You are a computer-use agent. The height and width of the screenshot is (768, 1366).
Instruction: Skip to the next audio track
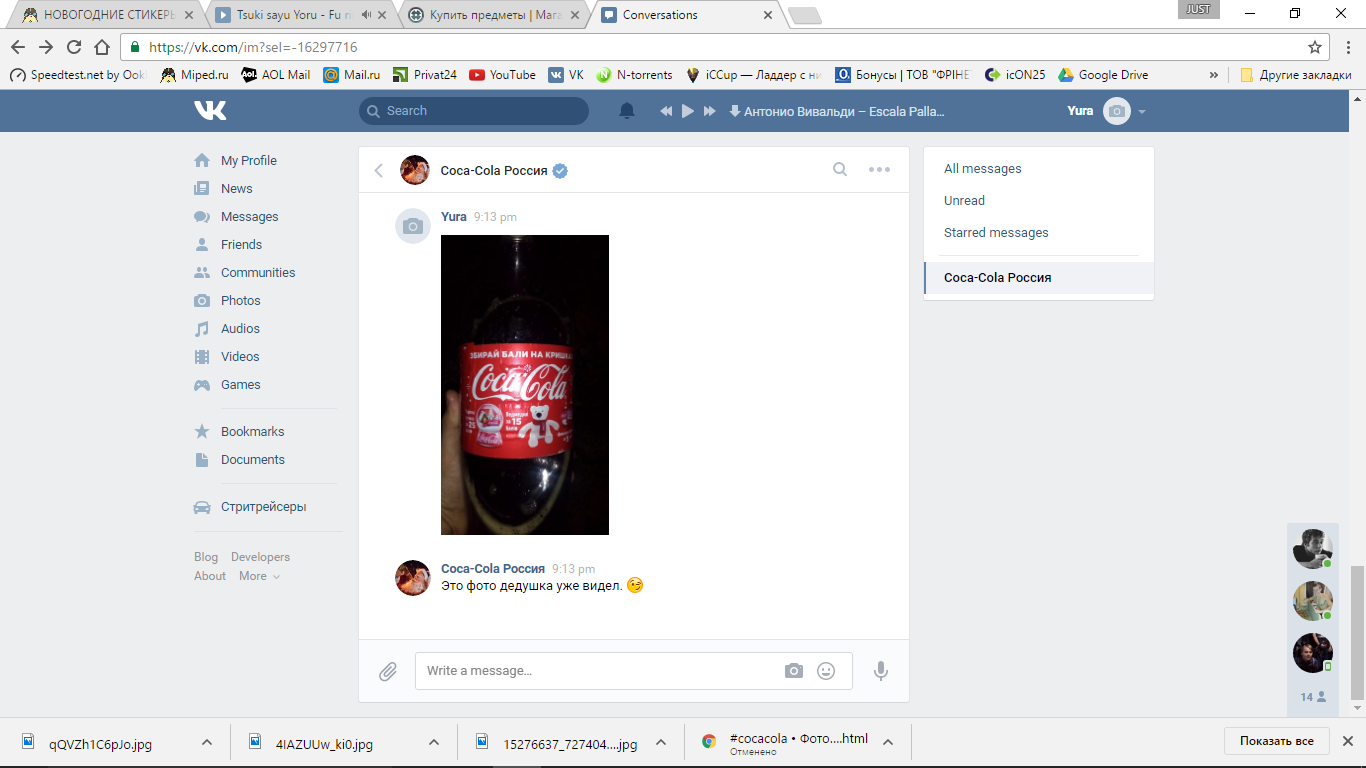(710, 111)
